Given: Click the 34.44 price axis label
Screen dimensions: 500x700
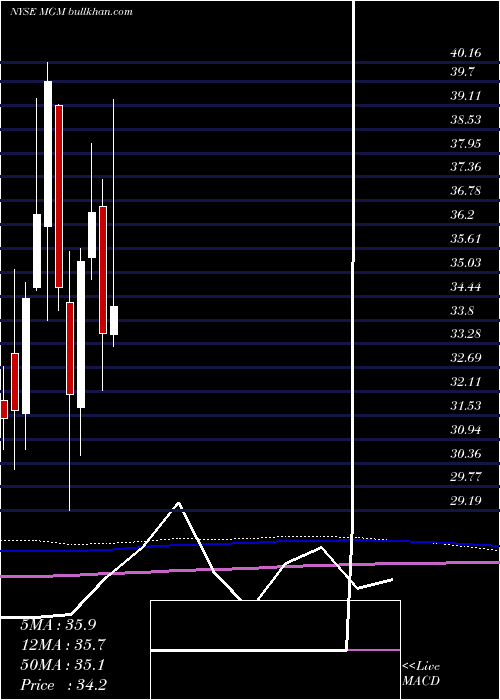Looking at the screenshot, I should pos(466,286).
